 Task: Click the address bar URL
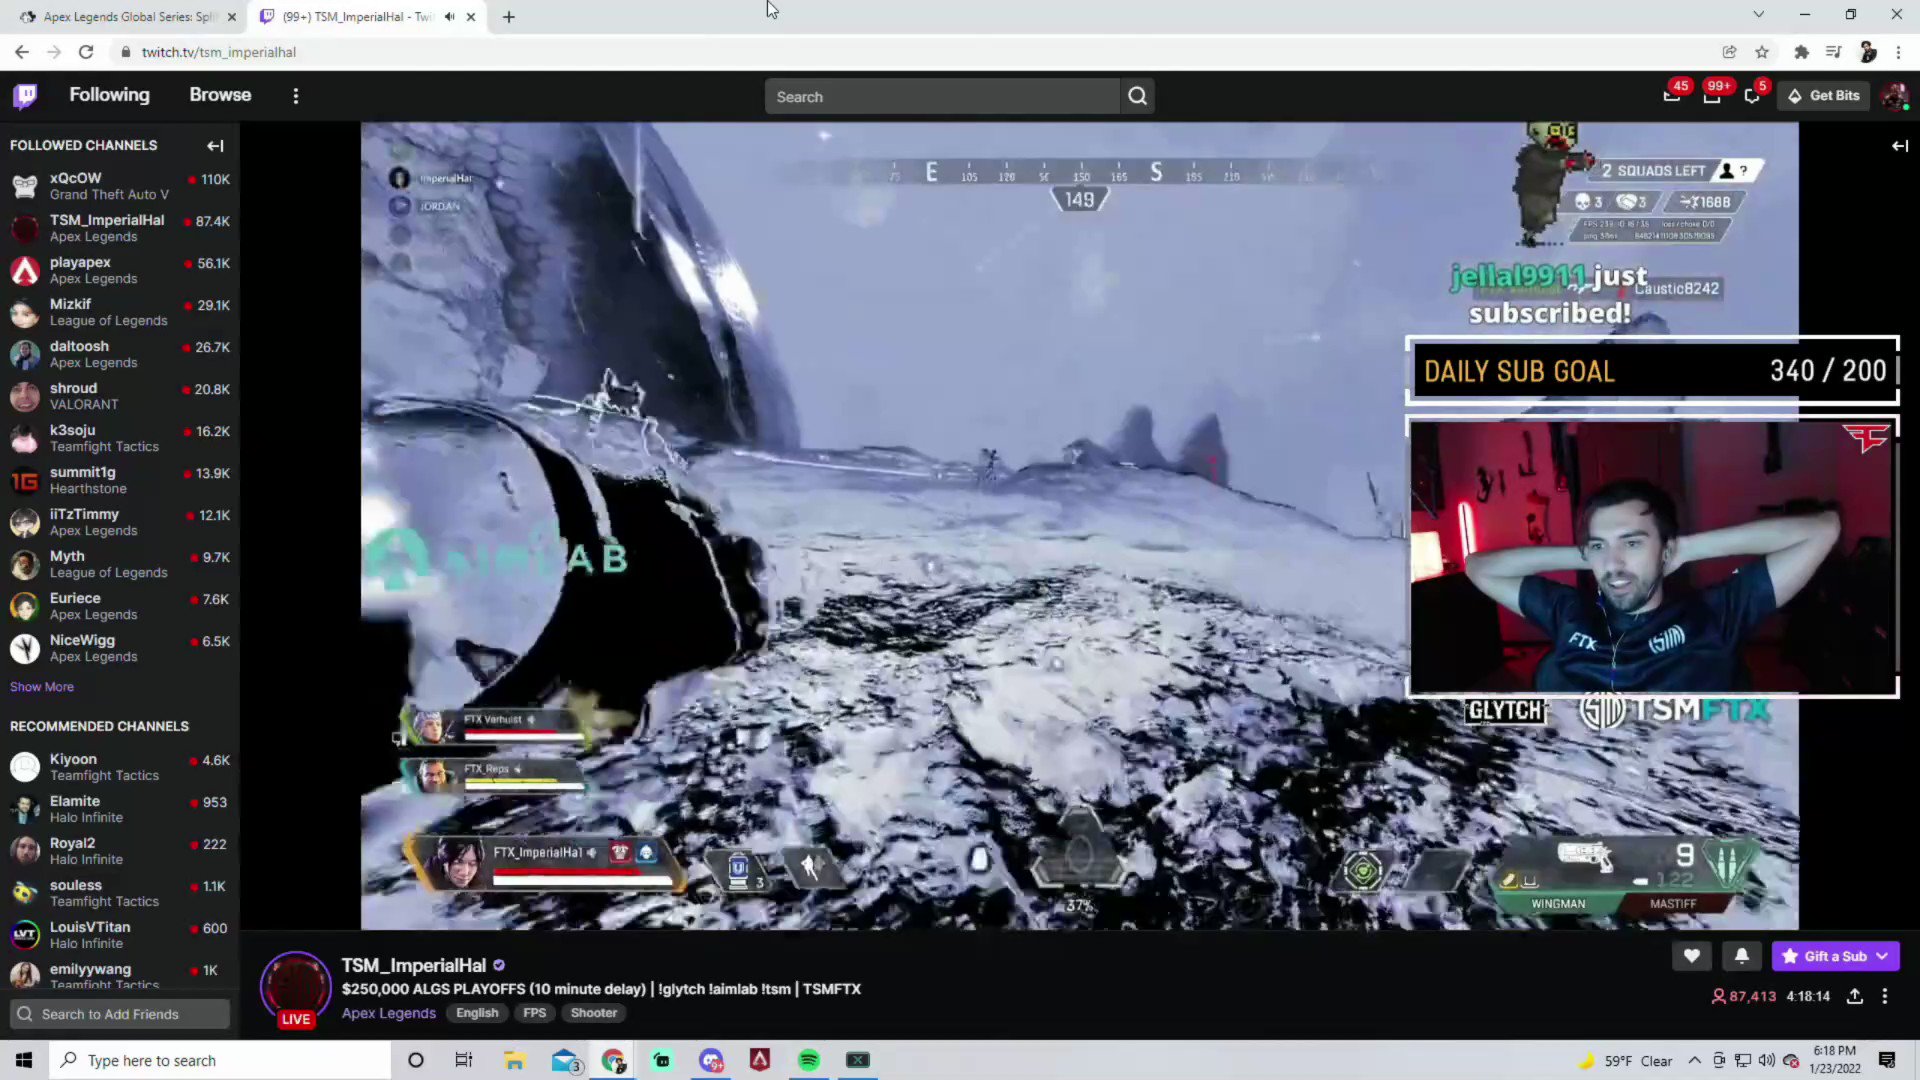218,52
